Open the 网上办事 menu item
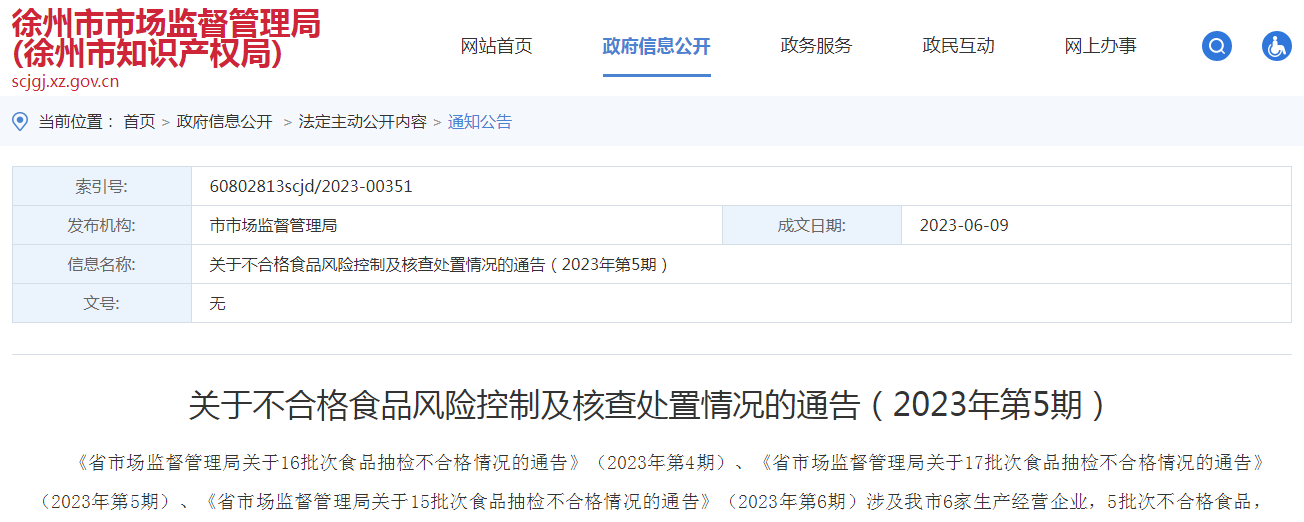The height and width of the screenshot is (522, 1304). tap(1100, 46)
